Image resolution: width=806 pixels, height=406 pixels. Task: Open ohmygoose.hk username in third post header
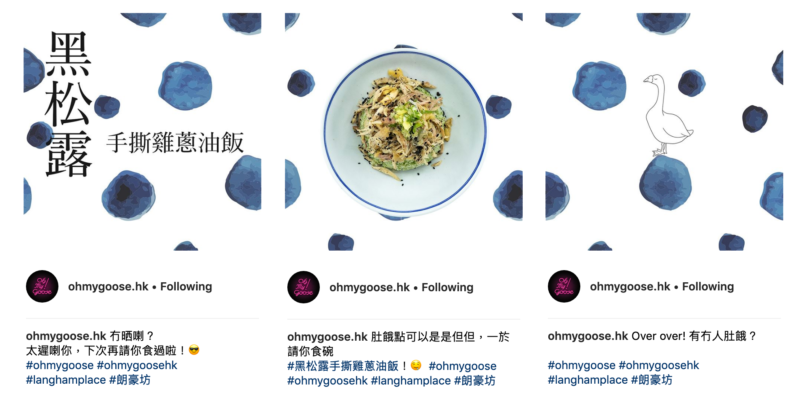click(x=630, y=286)
